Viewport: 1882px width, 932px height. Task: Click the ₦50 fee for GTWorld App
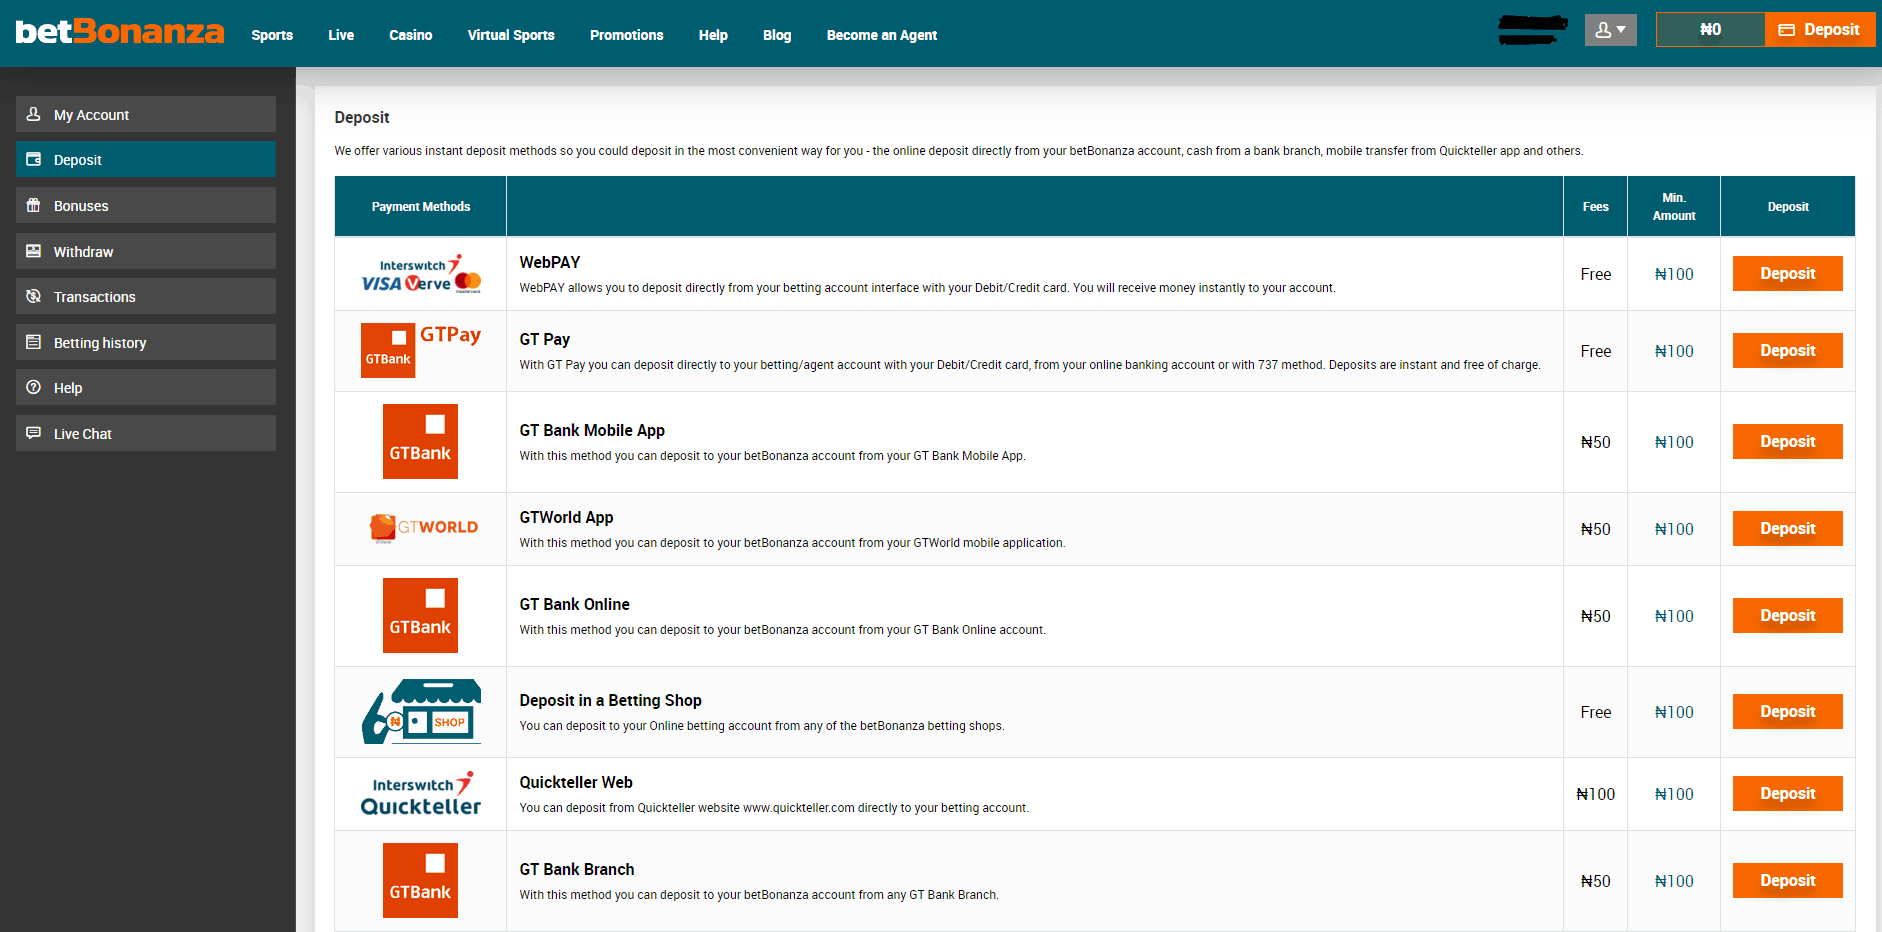(x=1596, y=529)
